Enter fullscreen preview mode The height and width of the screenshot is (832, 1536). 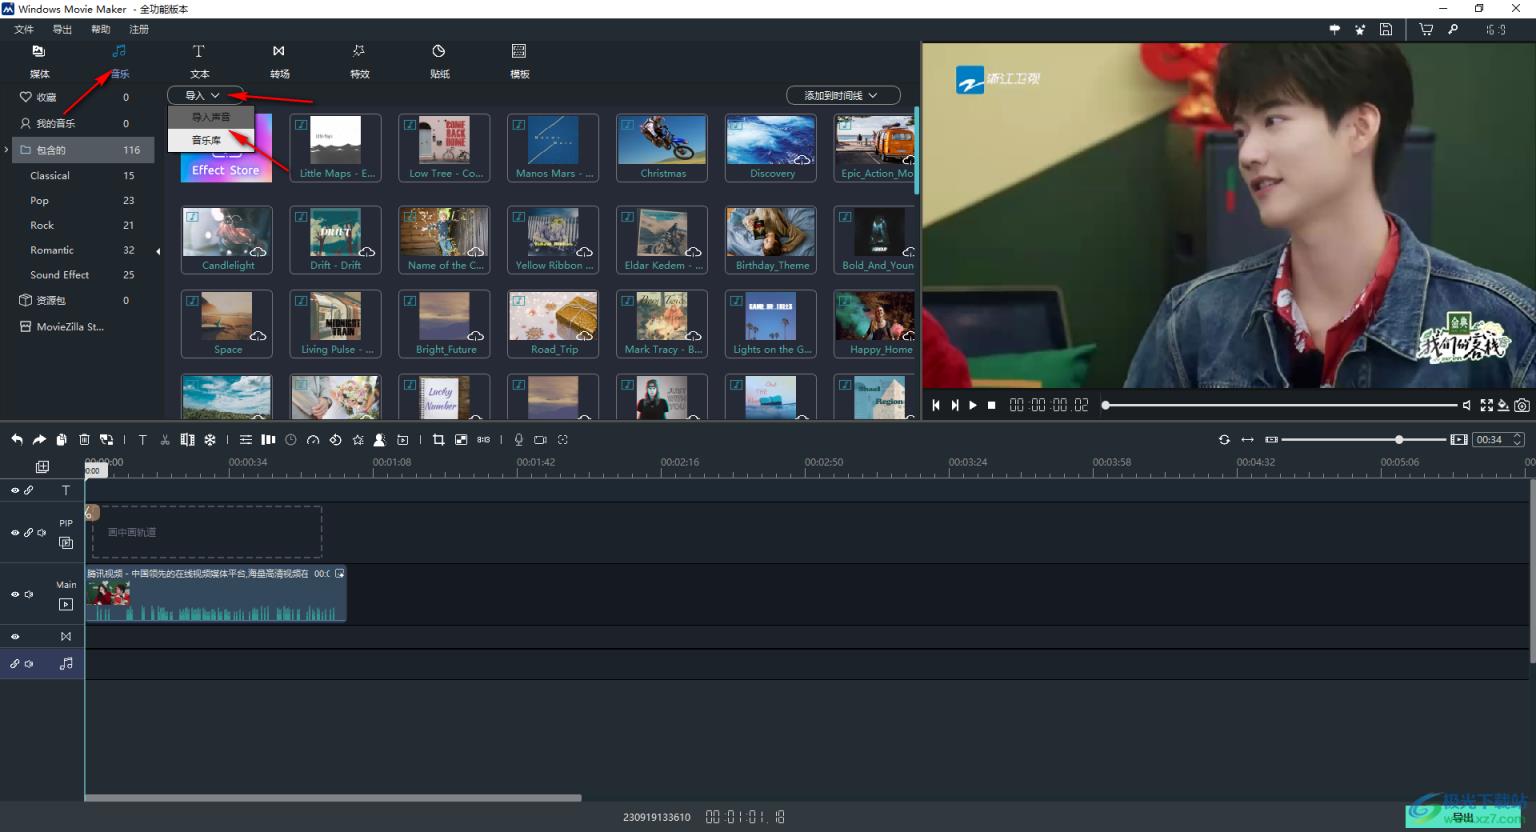1487,405
